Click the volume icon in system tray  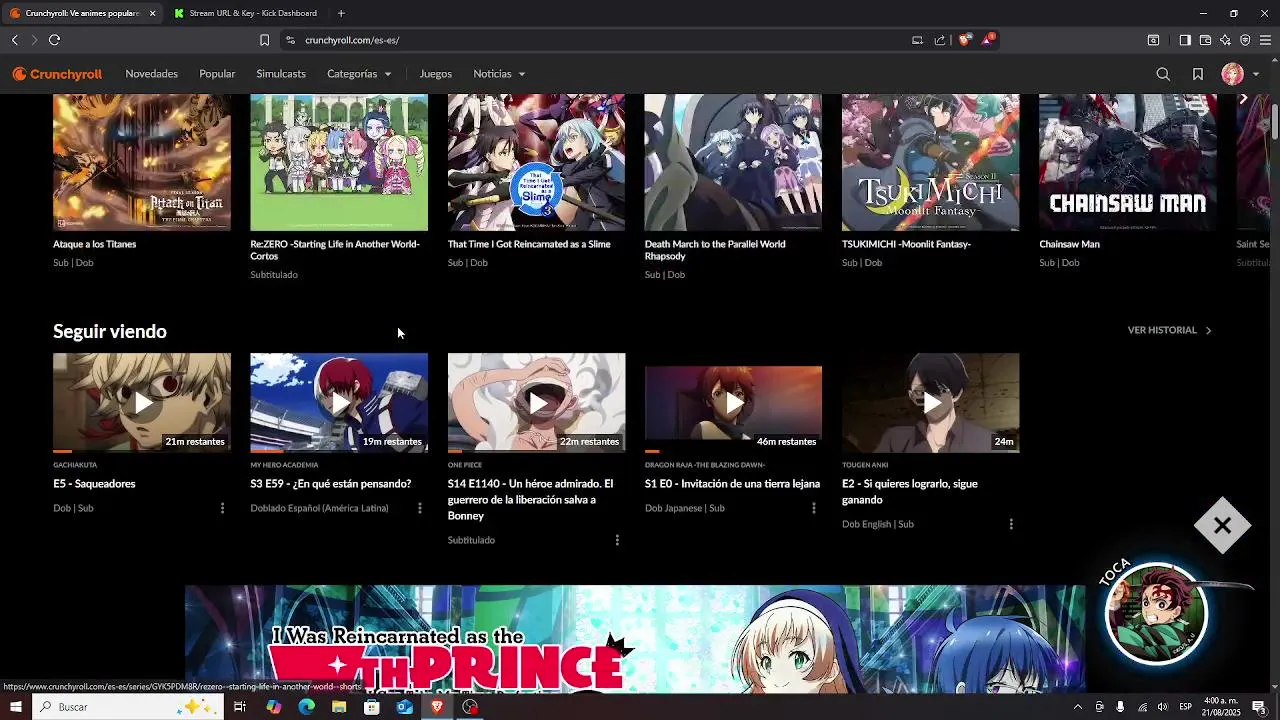[1162, 707]
